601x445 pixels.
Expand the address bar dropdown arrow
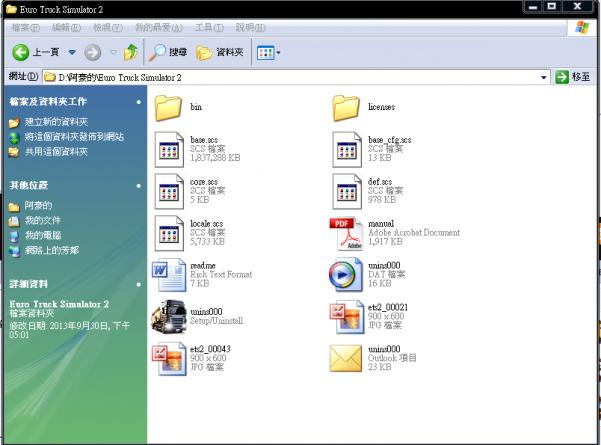[544, 77]
